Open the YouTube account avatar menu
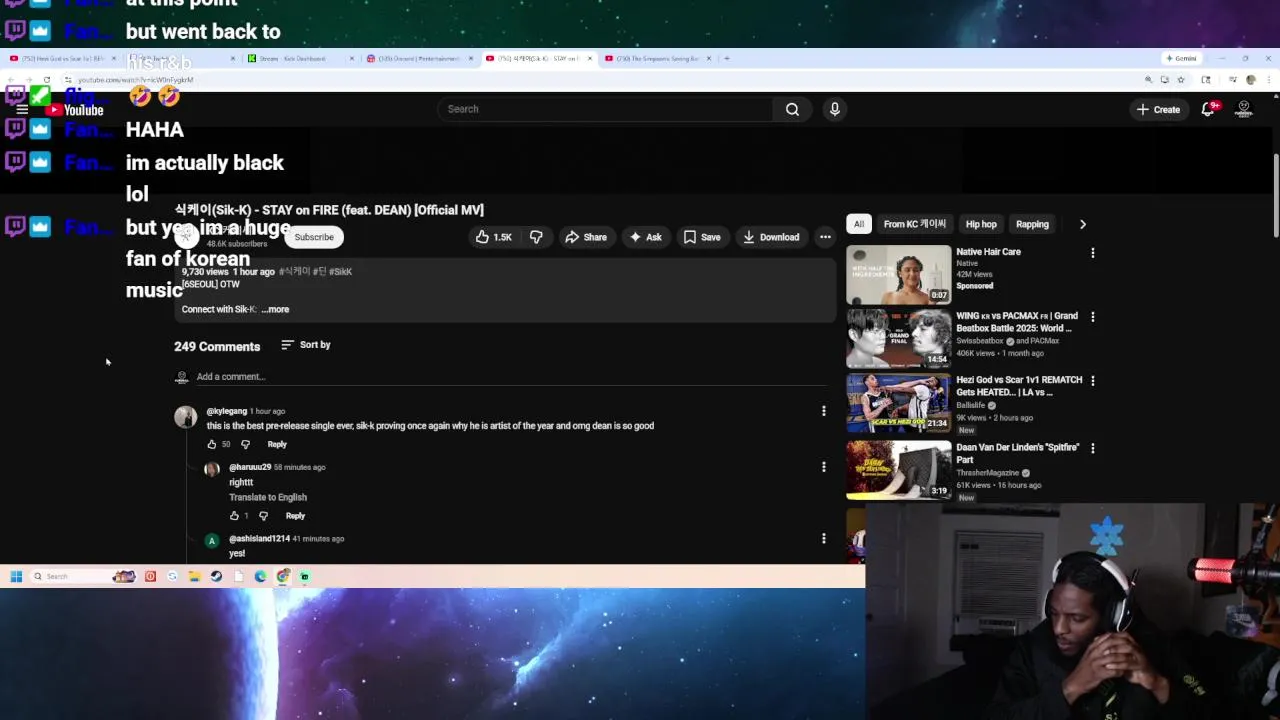The image size is (1280, 720). (1244, 109)
